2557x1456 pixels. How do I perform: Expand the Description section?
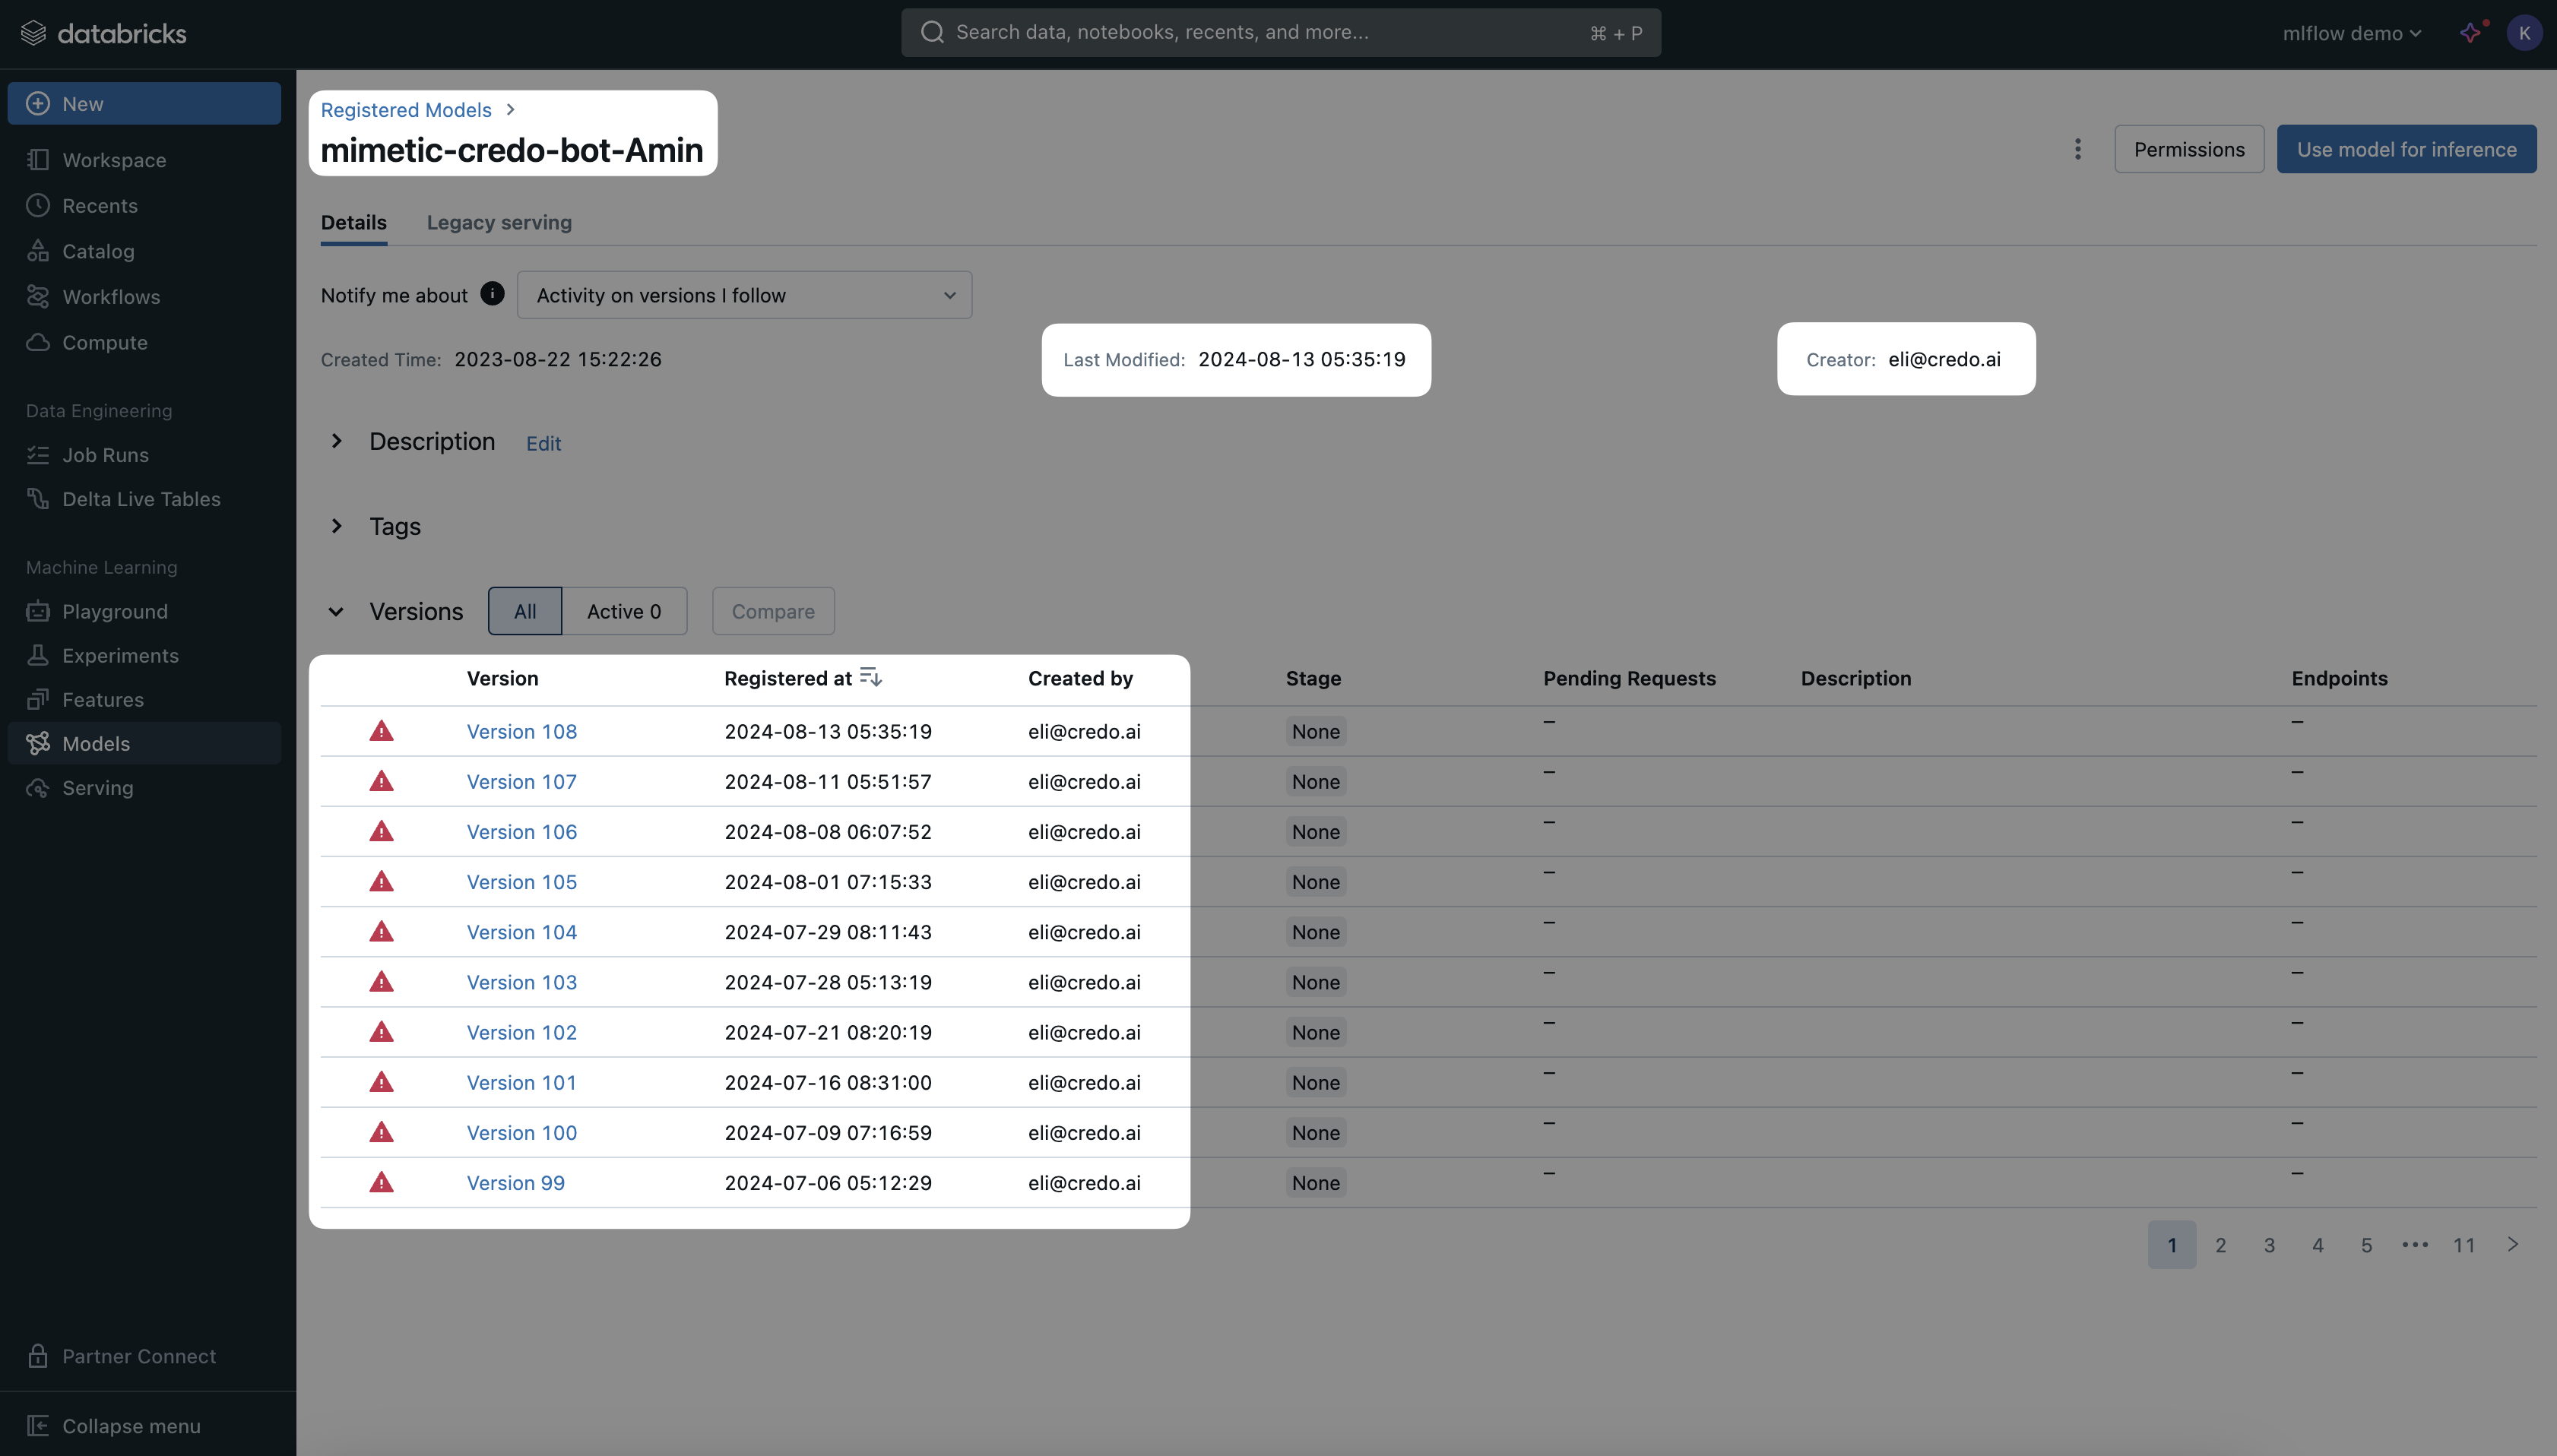coord(337,441)
